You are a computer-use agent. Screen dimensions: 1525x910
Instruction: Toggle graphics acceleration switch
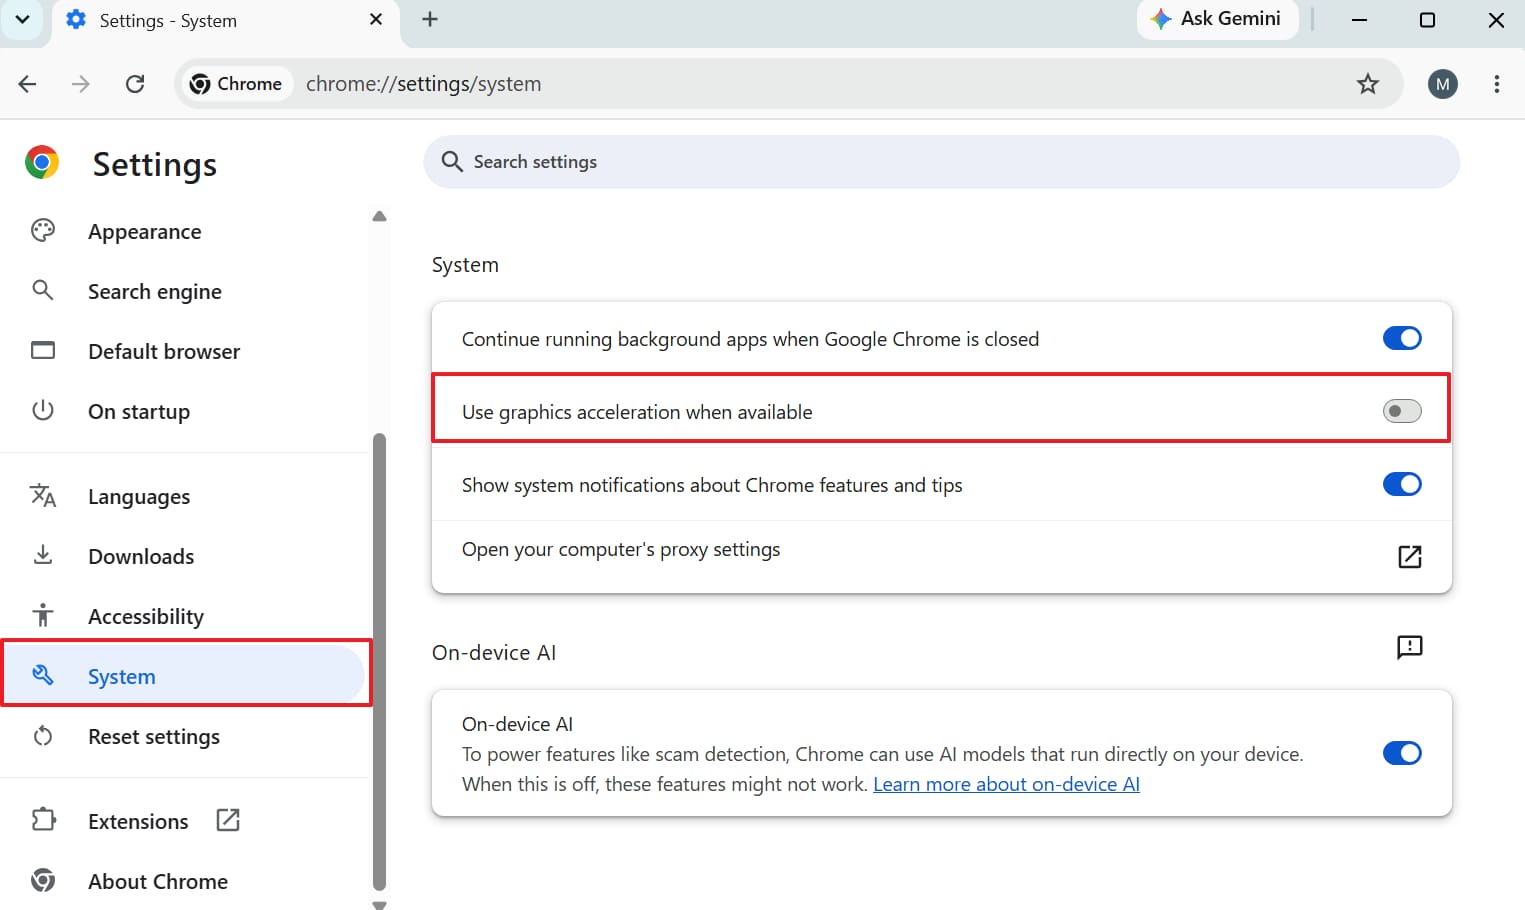(x=1402, y=411)
